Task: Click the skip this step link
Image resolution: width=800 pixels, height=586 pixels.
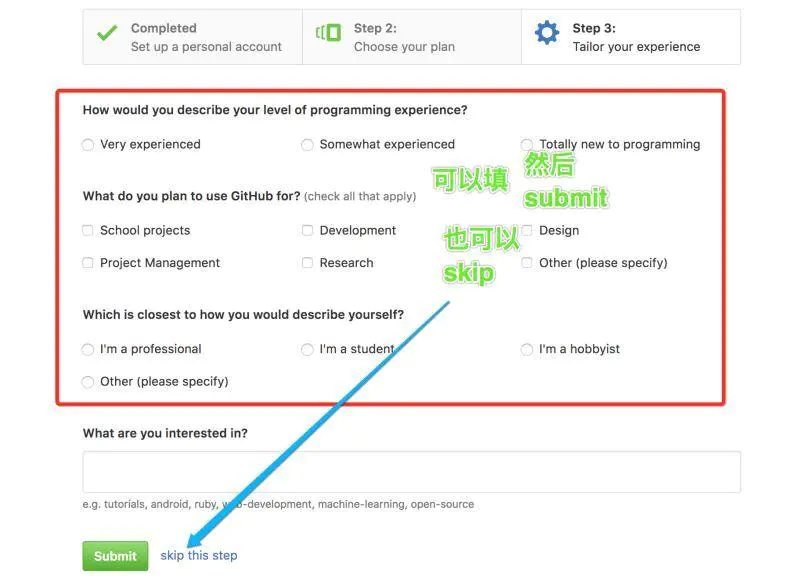Action: click(199, 555)
